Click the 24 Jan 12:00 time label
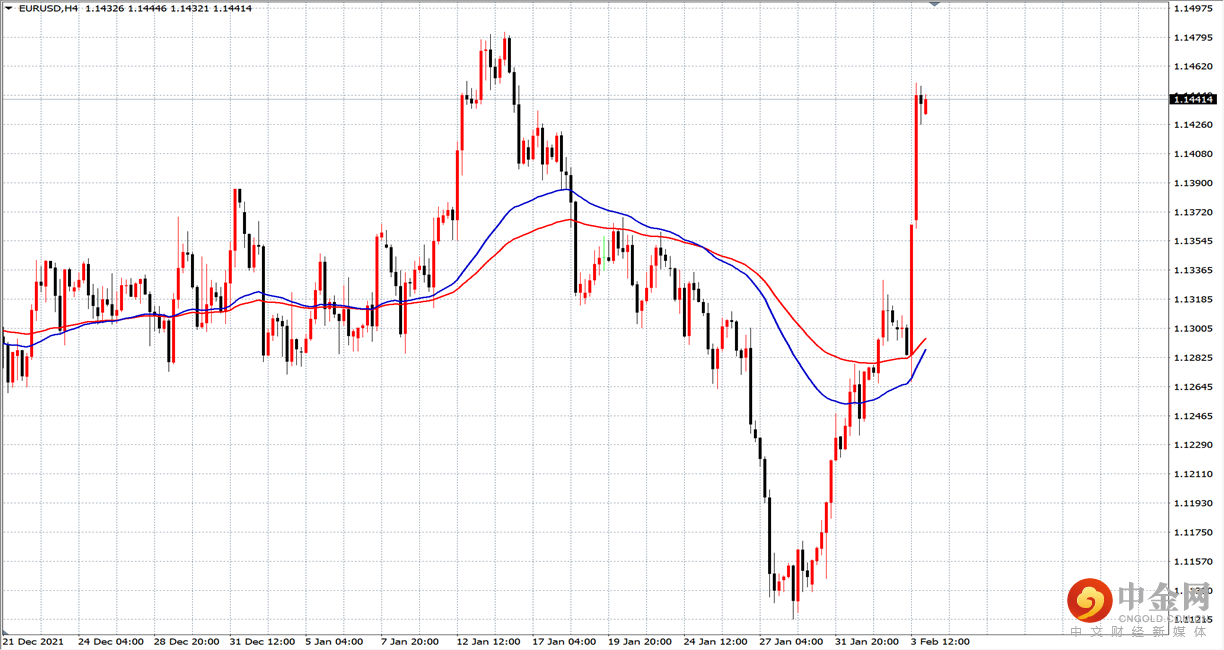Image resolution: width=1224 pixels, height=650 pixels. [x=716, y=641]
